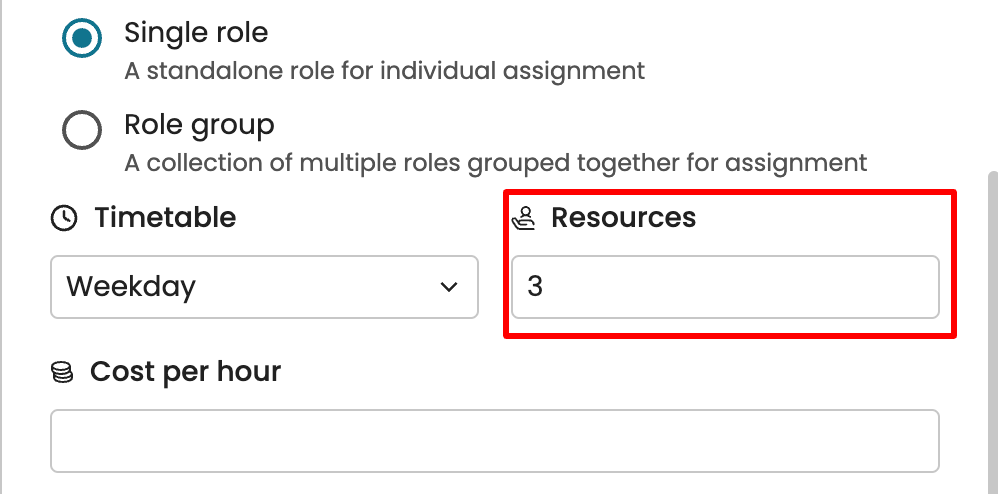Screen dimensions: 998x494
Task: Select the Single role radio button
Action: (x=82, y=39)
